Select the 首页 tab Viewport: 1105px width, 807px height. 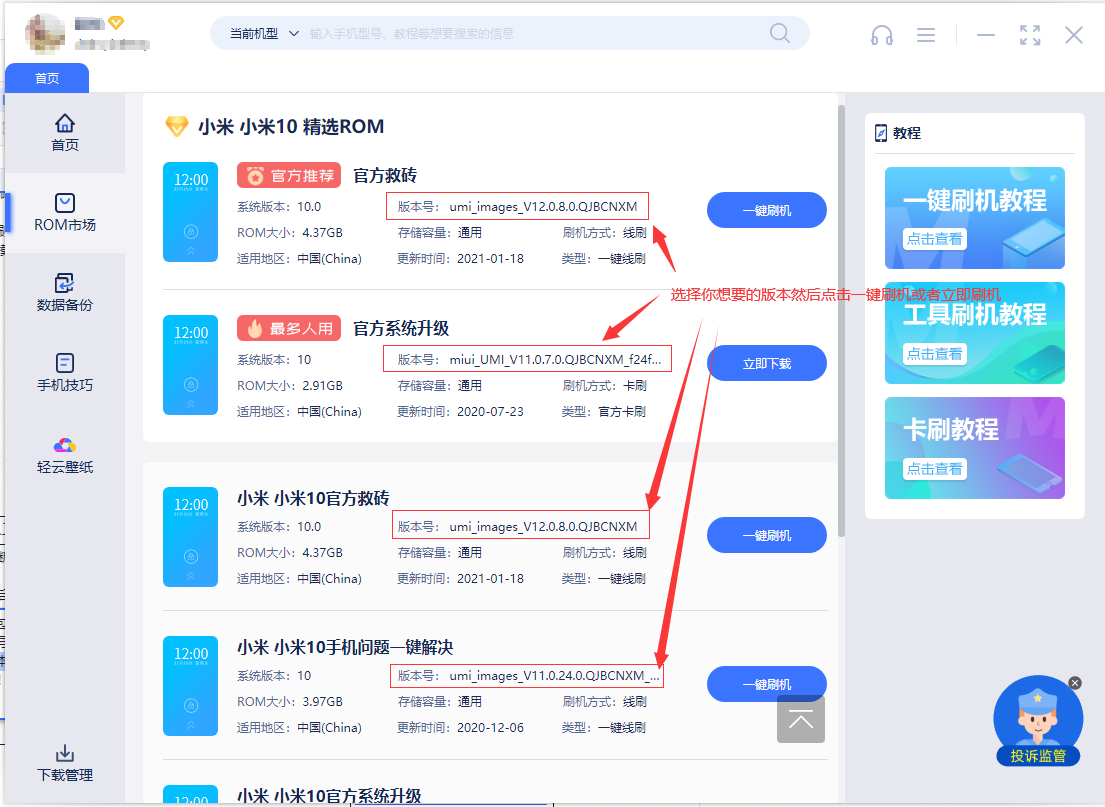click(x=47, y=78)
